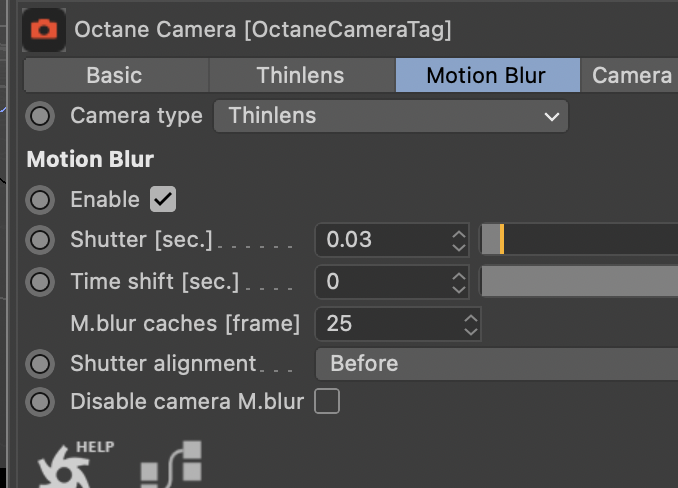678x488 pixels.
Task: Select the Motion Blur tab
Action: tap(486, 75)
